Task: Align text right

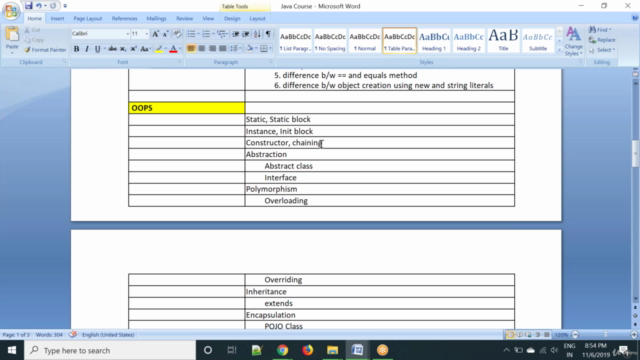Action: (x=212, y=49)
